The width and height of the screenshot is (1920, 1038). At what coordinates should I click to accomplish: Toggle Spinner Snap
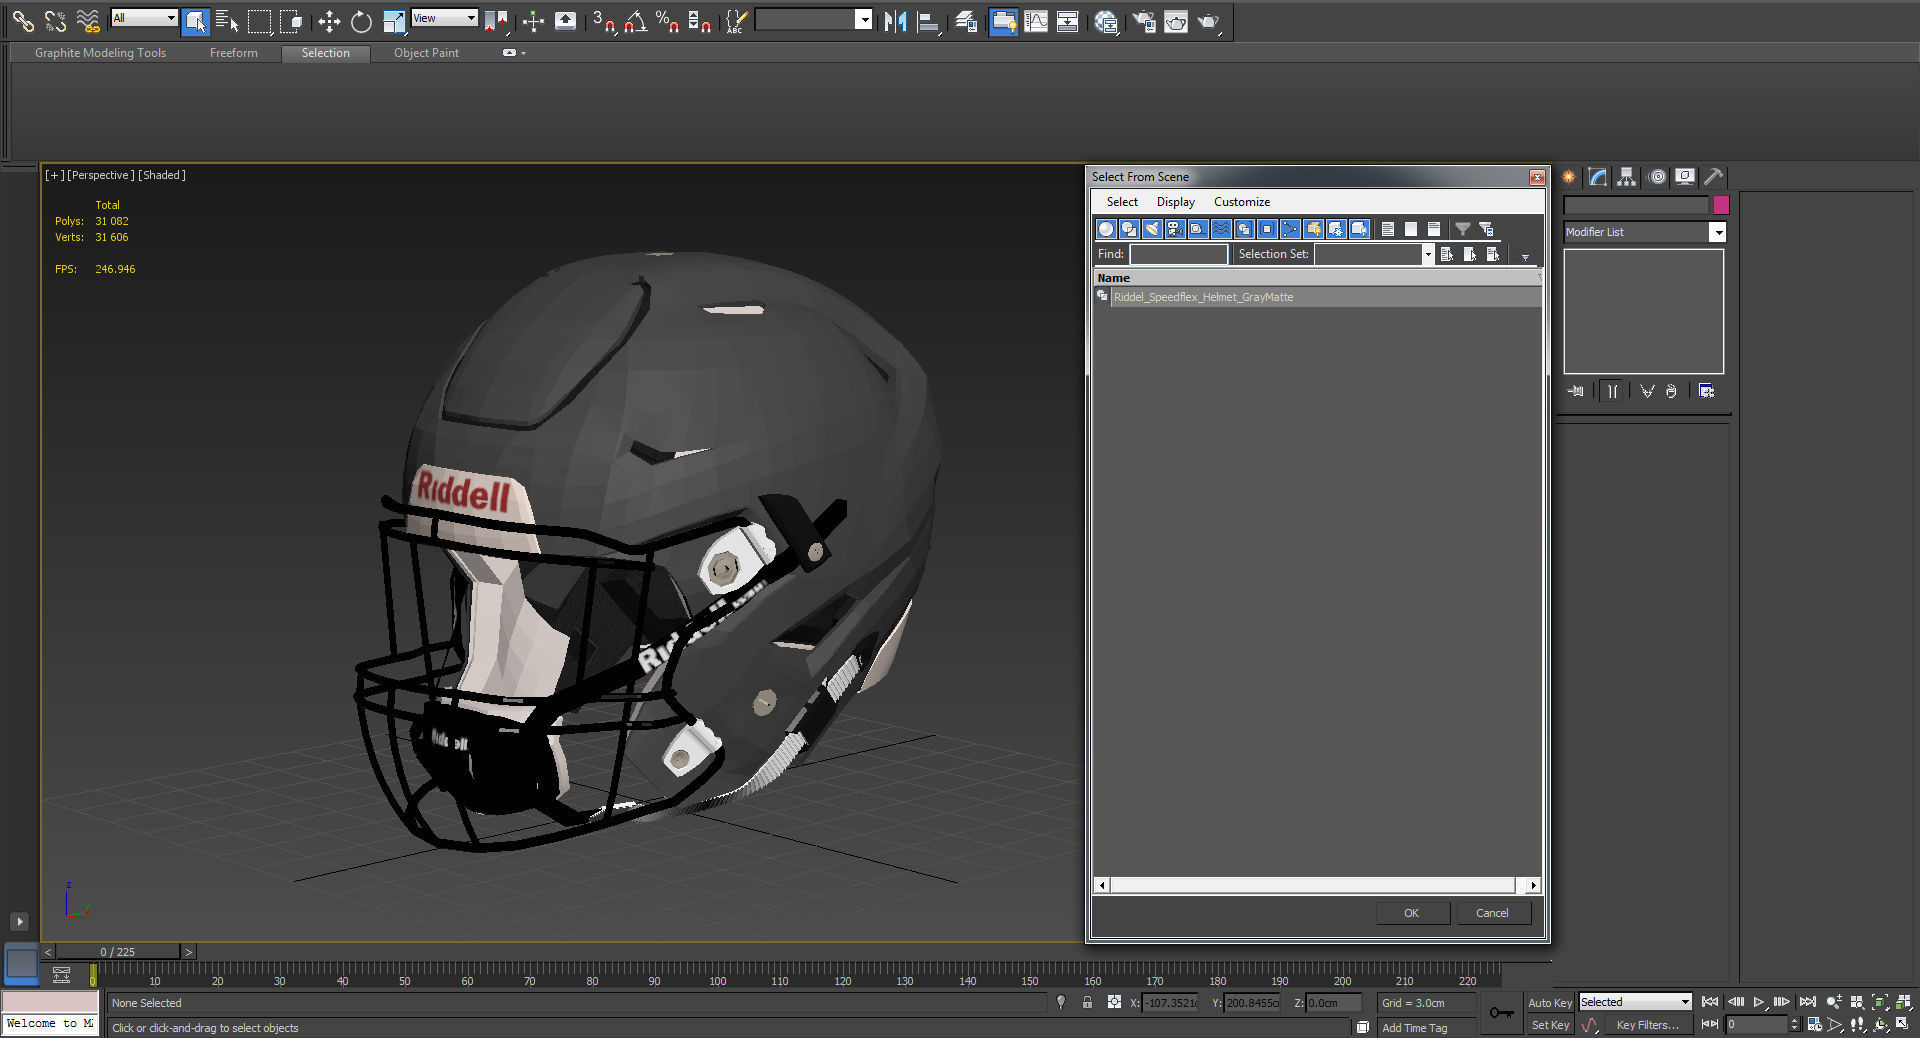pyautogui.click(x=700, y=21)
